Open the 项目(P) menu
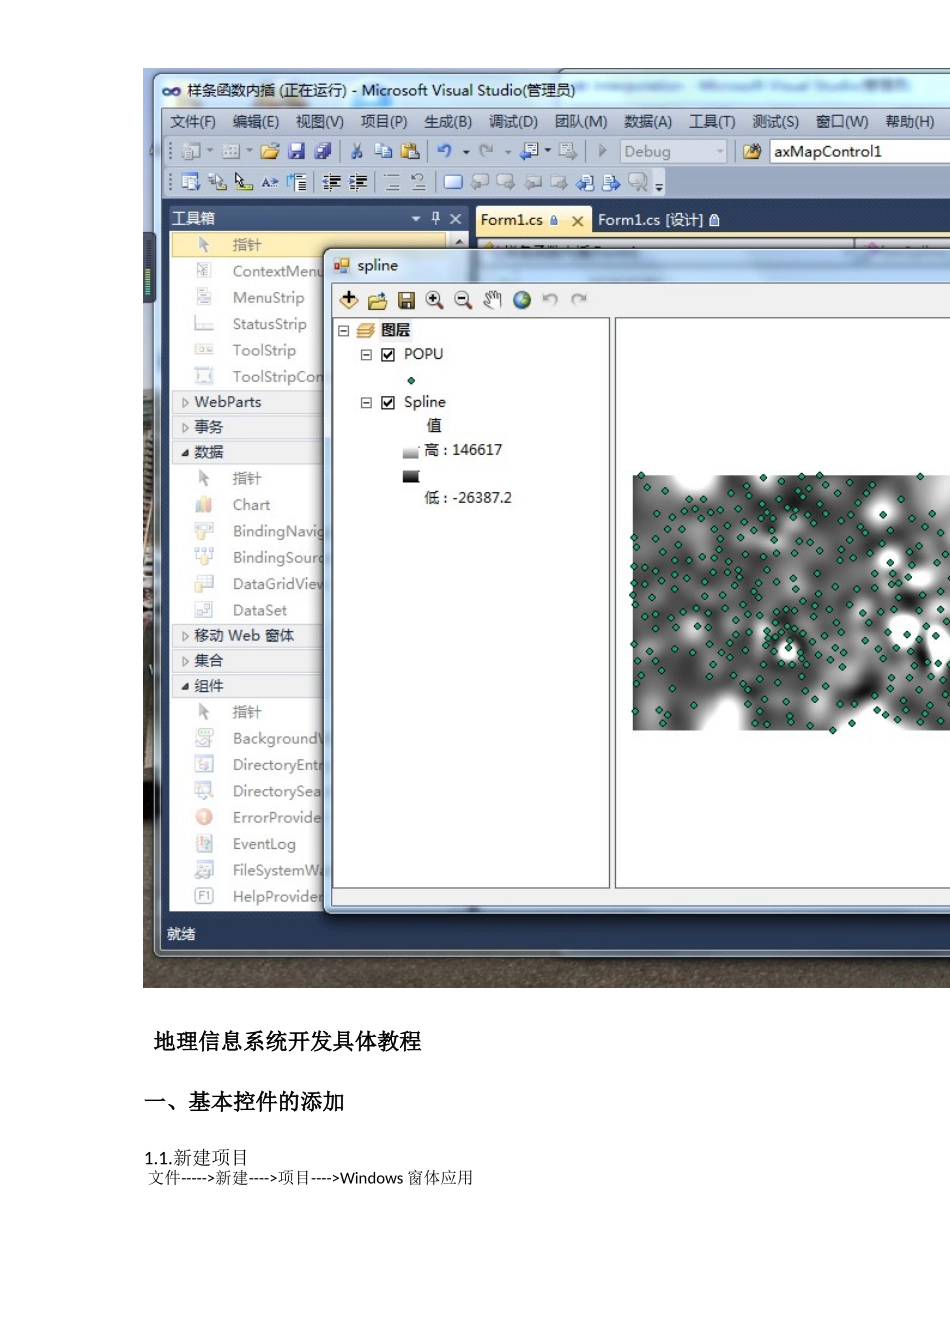This screenshot has width=950, height=1344. [x=384, y=121]
